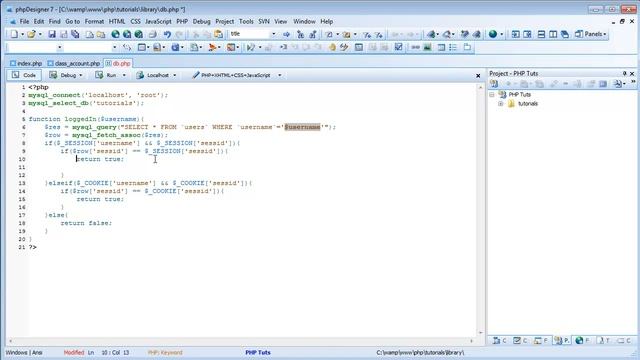Pin the Project panel with the pin icon

coord(624,73)
